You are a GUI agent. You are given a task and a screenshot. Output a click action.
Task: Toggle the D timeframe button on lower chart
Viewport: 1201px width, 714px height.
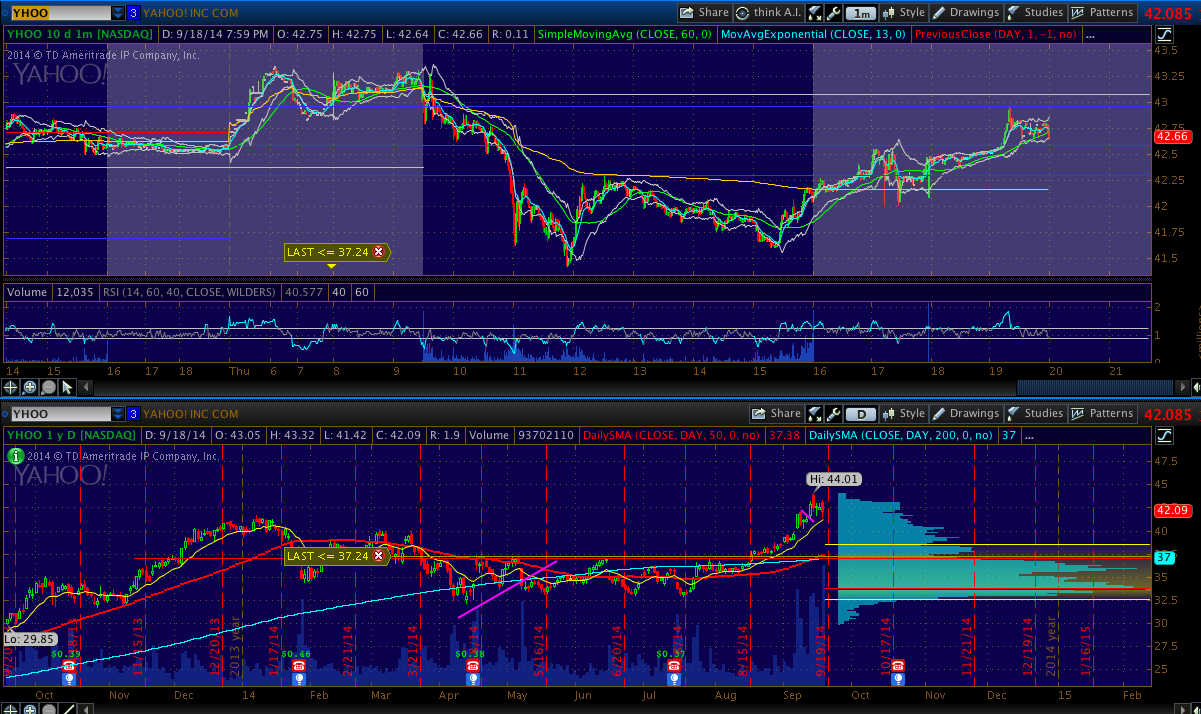pos(861,414)
